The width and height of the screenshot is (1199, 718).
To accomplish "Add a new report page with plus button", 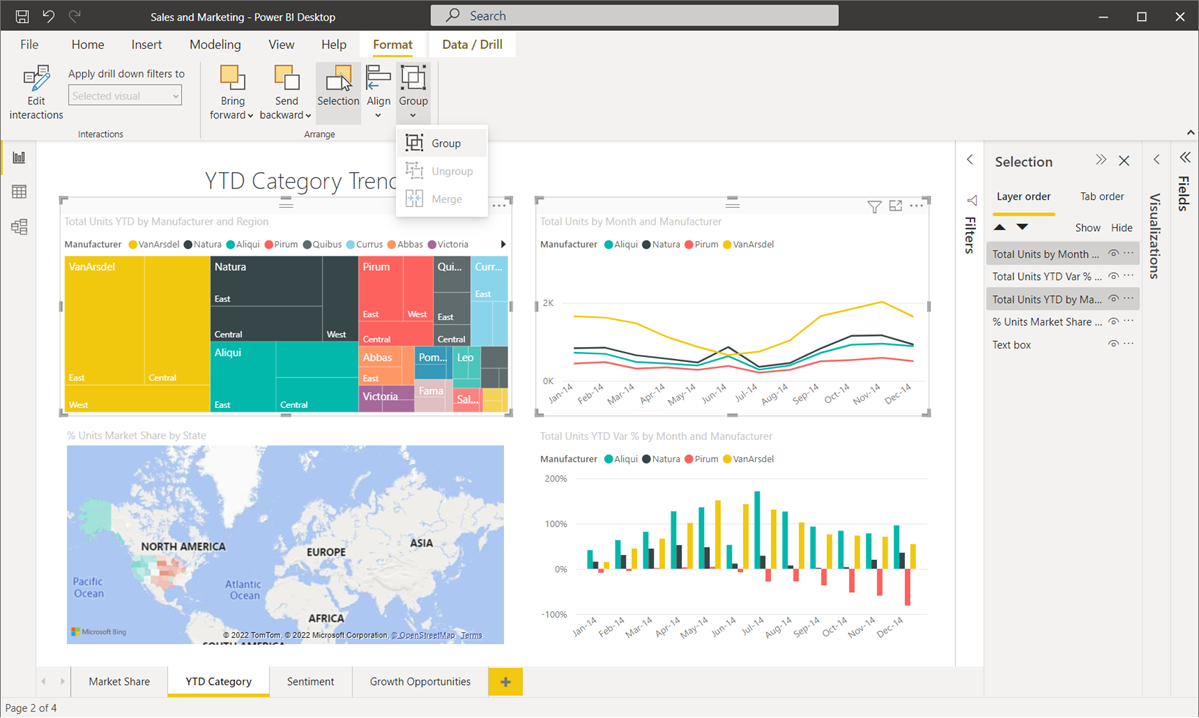I will pos(505,681).
